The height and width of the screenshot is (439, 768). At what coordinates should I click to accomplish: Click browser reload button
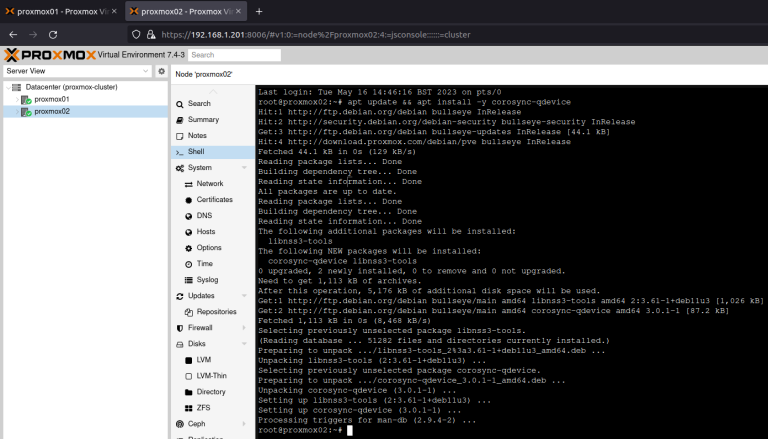(x=53, y=34)
